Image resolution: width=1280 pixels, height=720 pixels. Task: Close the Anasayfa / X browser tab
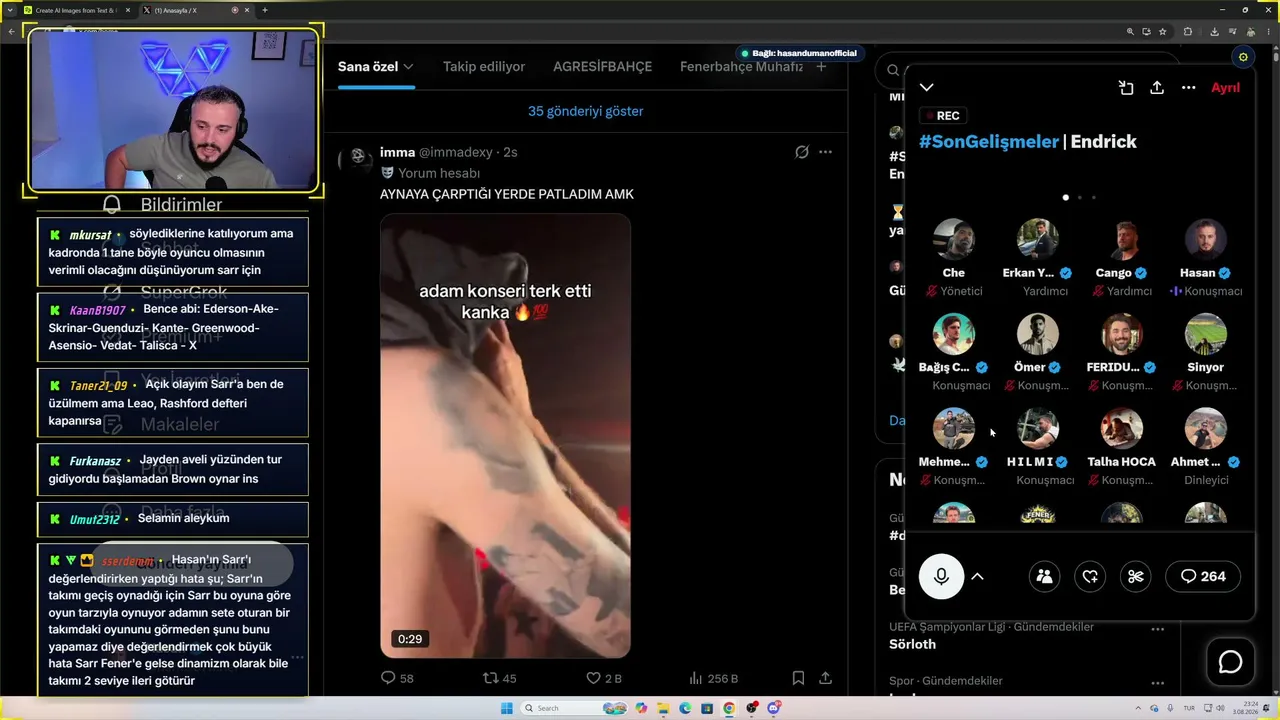pos(249,10)
